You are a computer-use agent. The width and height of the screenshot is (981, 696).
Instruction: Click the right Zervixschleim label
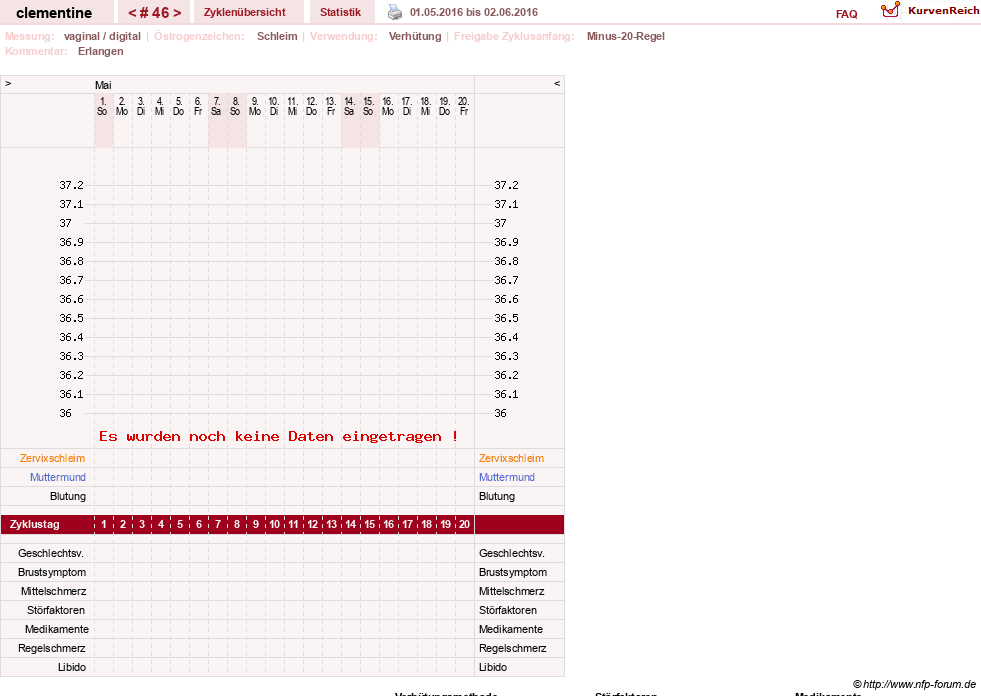[511, 458]
